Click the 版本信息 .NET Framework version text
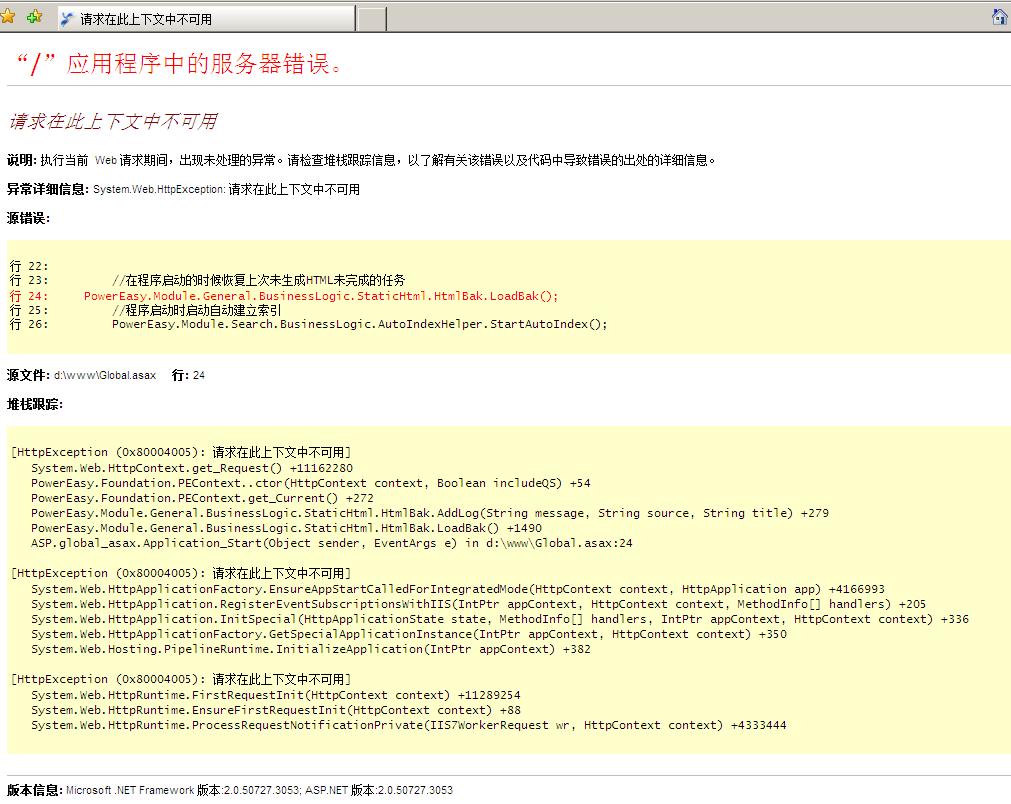 point(258,790)
